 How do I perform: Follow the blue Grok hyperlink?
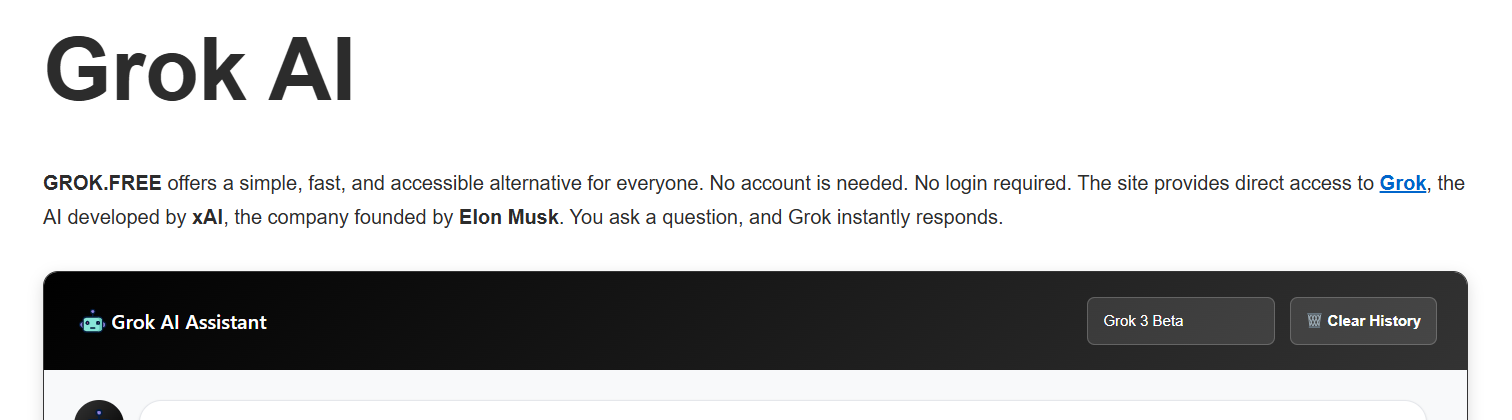click(x=1402, y=183)
